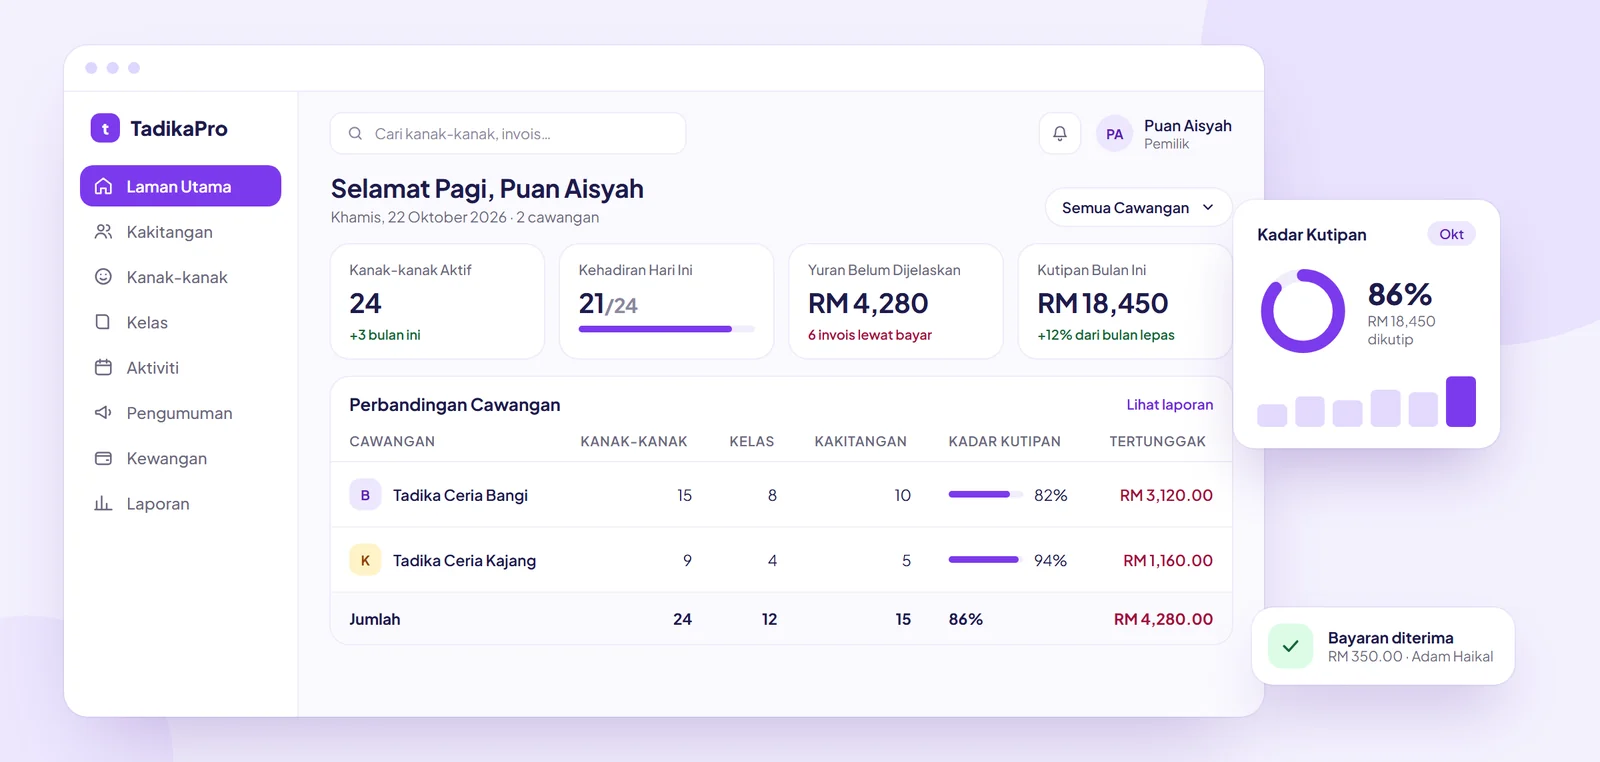Click the PA profile avatar
1600x762 pixels.
[1115, 134]
